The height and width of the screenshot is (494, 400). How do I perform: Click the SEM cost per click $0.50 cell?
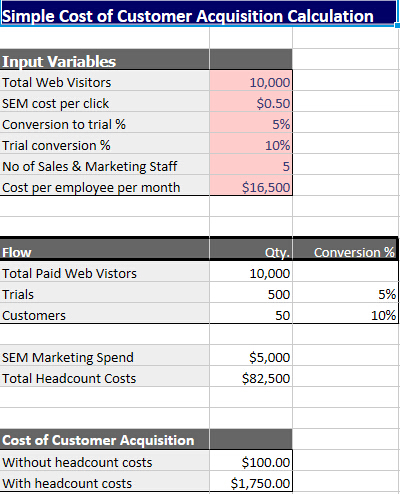pyautogui.click(x=251, y=101)
